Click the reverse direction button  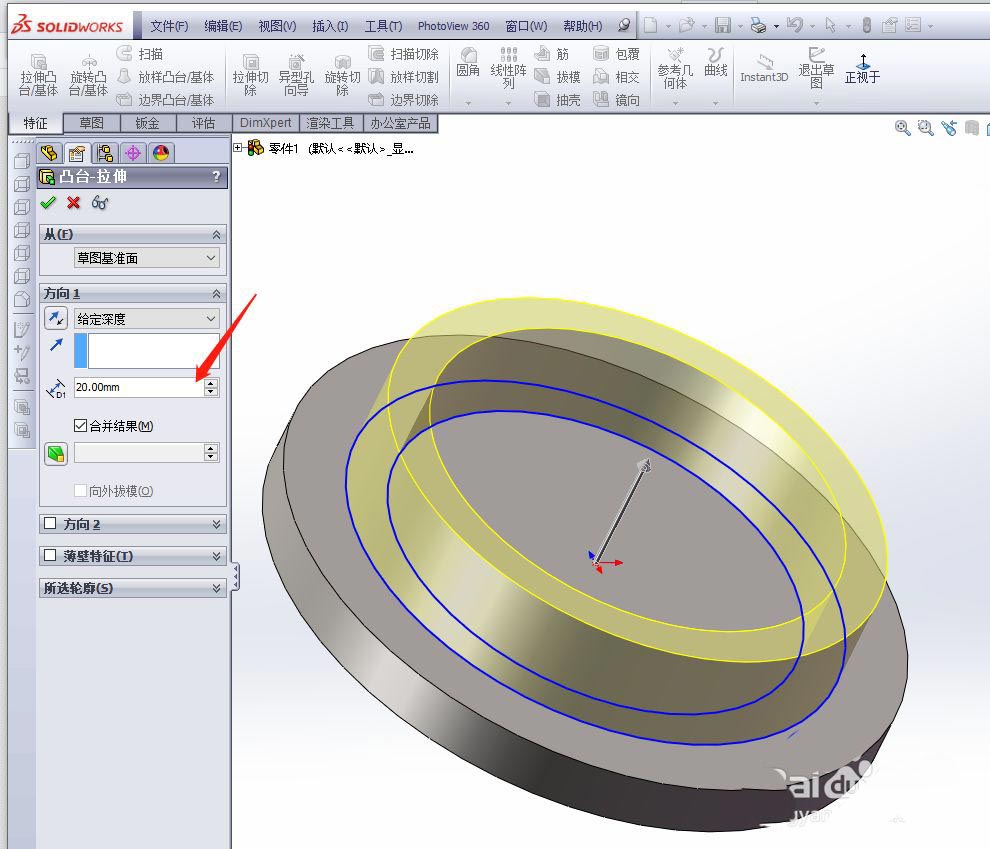56,318
